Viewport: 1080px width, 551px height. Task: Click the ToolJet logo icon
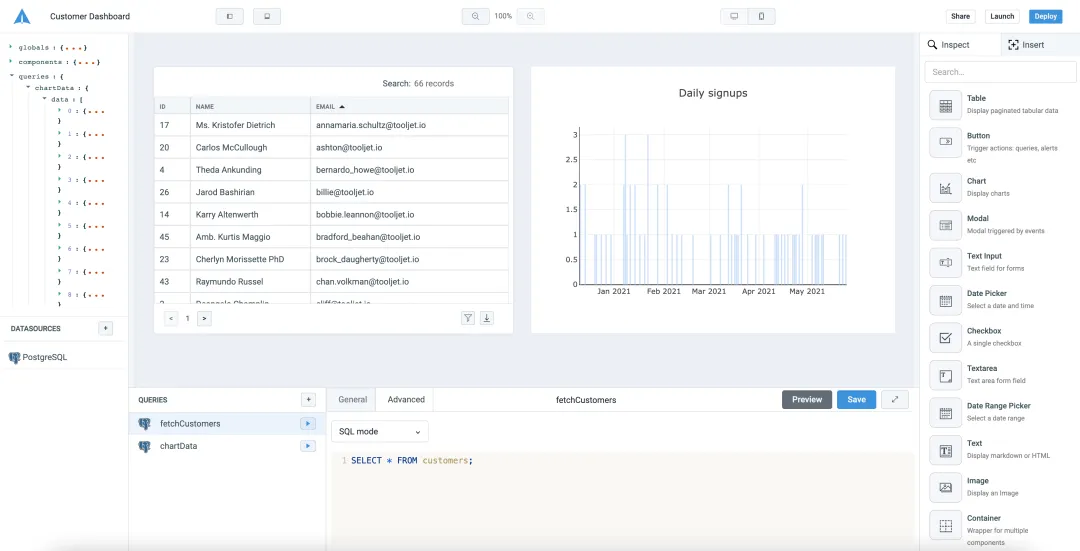point(22,16)
